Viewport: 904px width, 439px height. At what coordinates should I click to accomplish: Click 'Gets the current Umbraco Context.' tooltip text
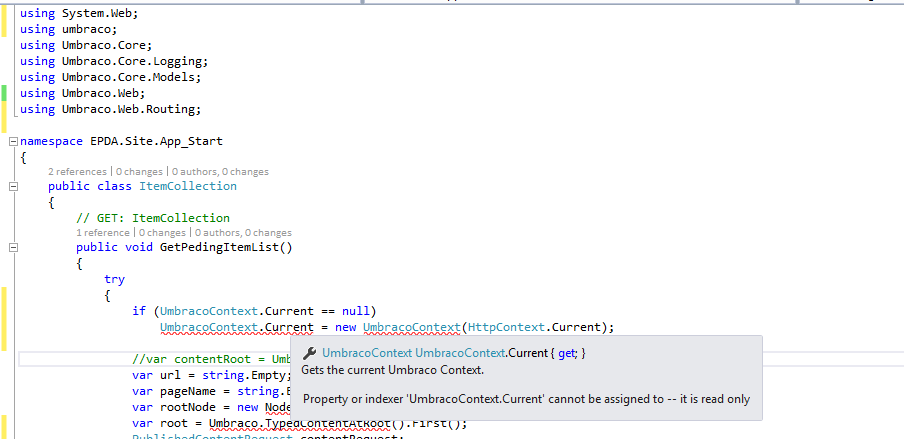click(393, 370)
